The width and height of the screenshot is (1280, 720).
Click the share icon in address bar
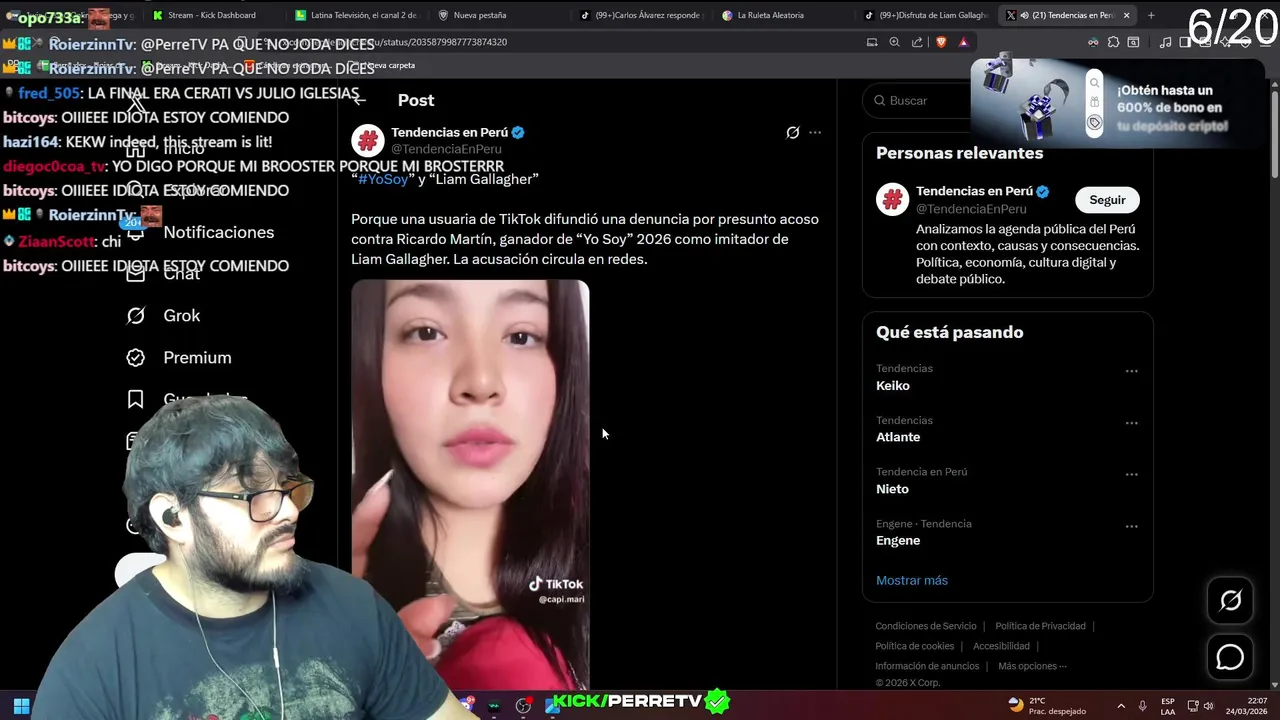click(917, 42)
